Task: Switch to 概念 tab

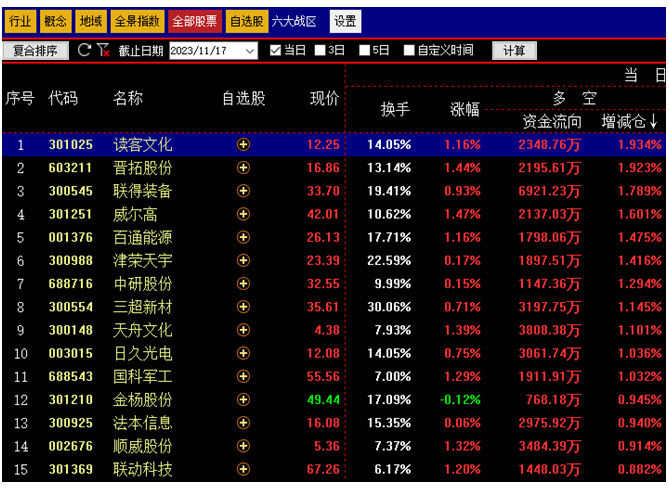Action: (55, 21)
